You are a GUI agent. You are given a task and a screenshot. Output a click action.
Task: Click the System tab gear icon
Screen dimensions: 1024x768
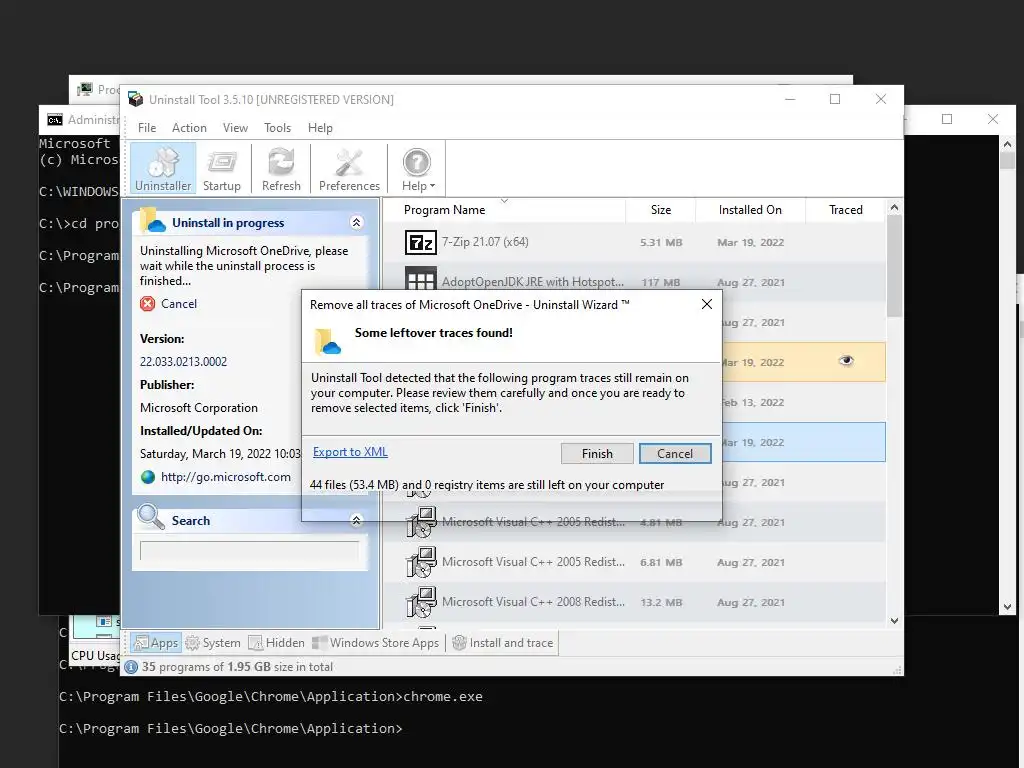[193, 643]
